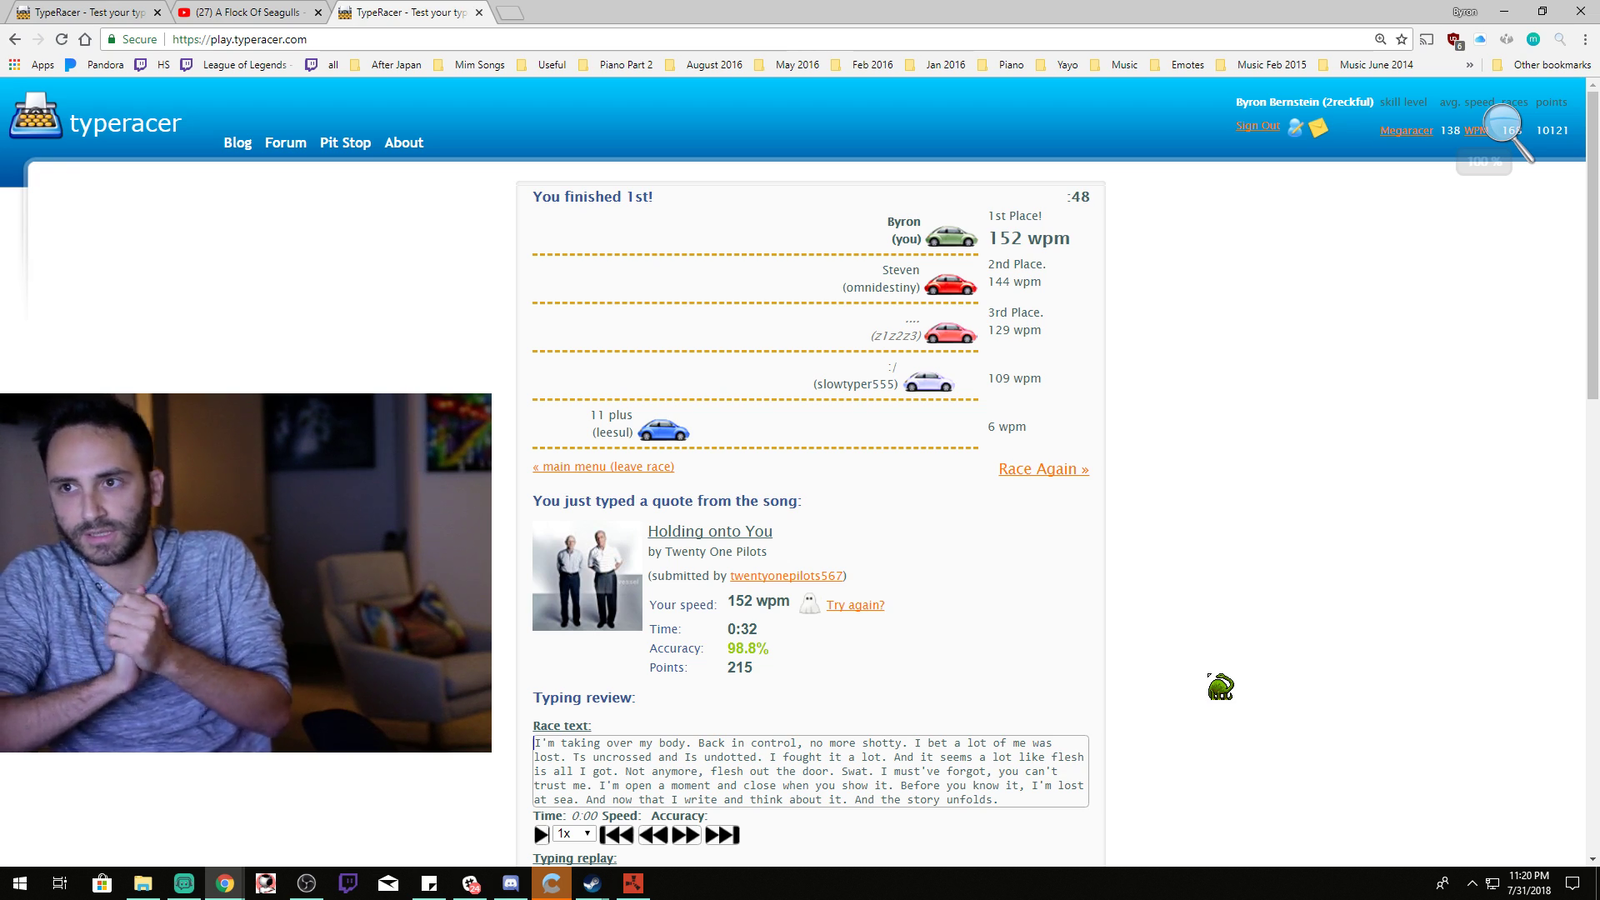The width and height of the screenshot is (1600, 900).
Task: Open Task View on the taskbar
Action: 60,883
